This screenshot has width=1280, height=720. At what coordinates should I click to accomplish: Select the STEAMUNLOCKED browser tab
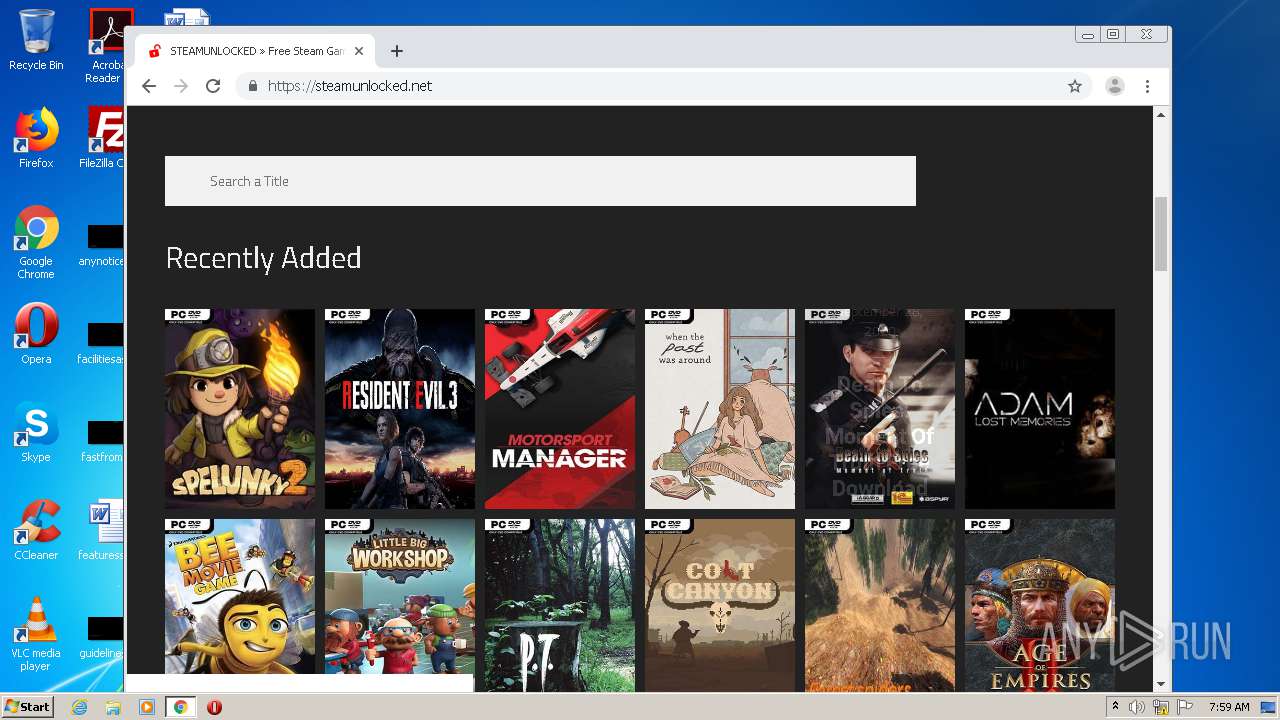click(255, 51)
